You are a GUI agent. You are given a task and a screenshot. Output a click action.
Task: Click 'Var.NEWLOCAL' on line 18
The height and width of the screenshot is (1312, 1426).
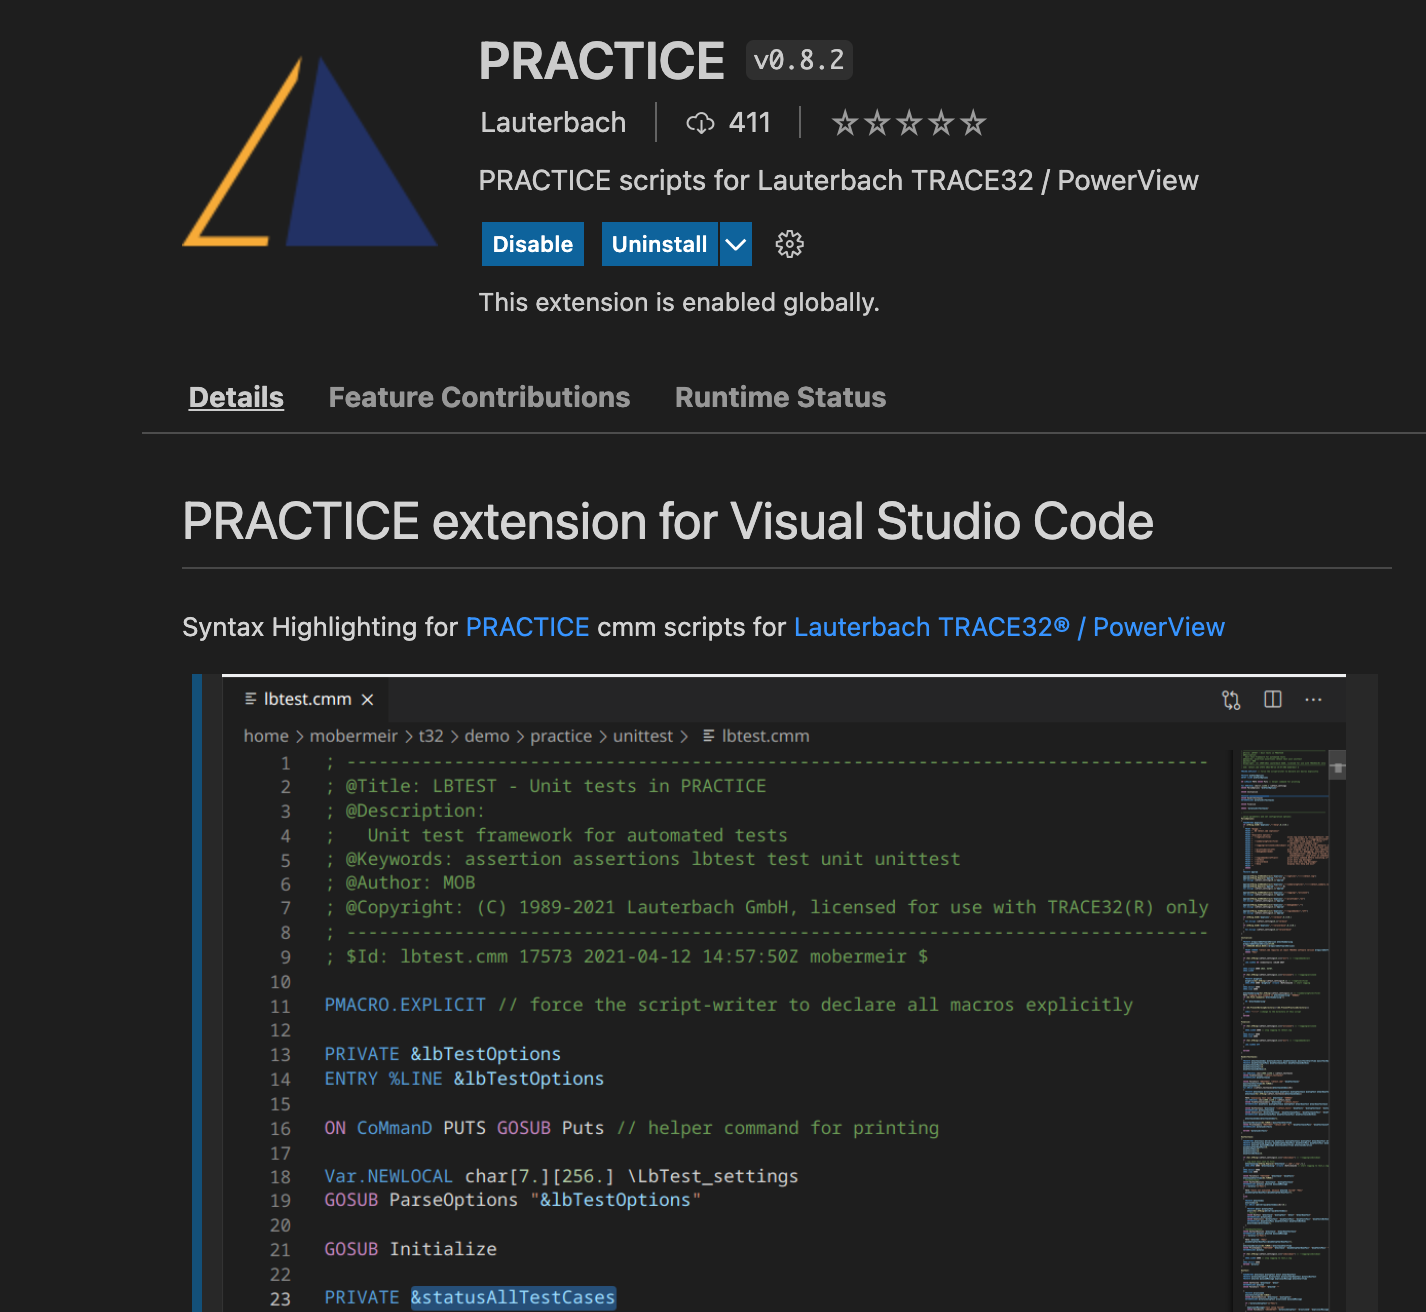tap(388, 1176)
